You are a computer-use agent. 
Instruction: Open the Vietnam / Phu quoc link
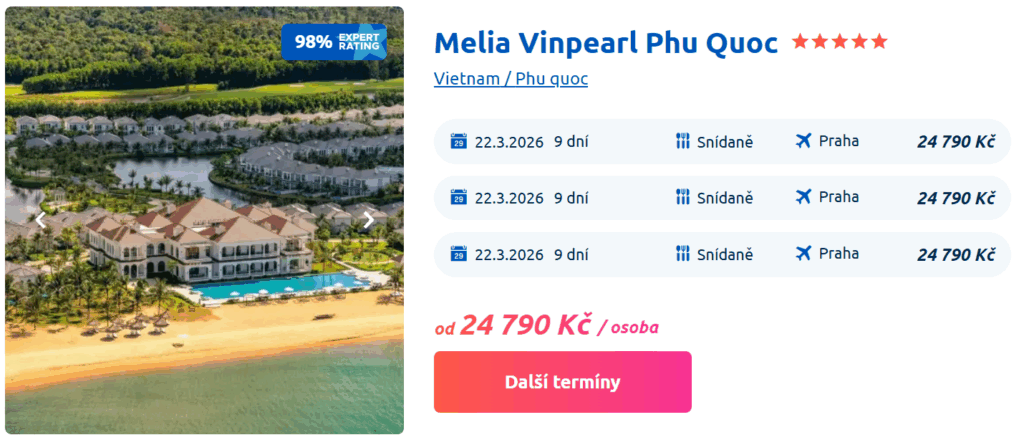(510, 79)
